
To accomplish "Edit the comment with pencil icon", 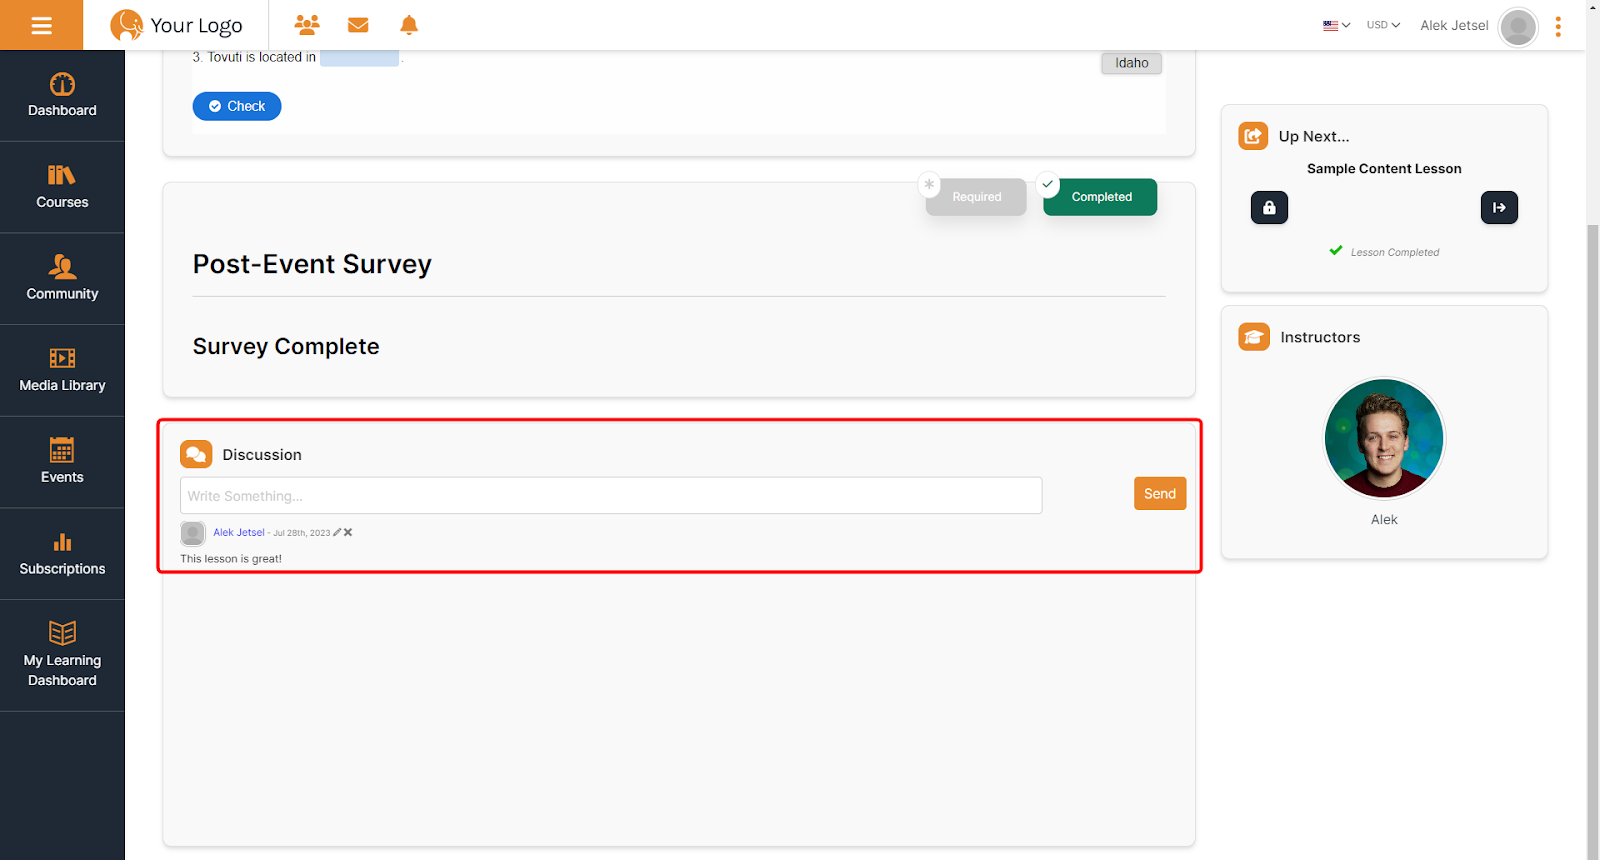I will coord(337,533).
